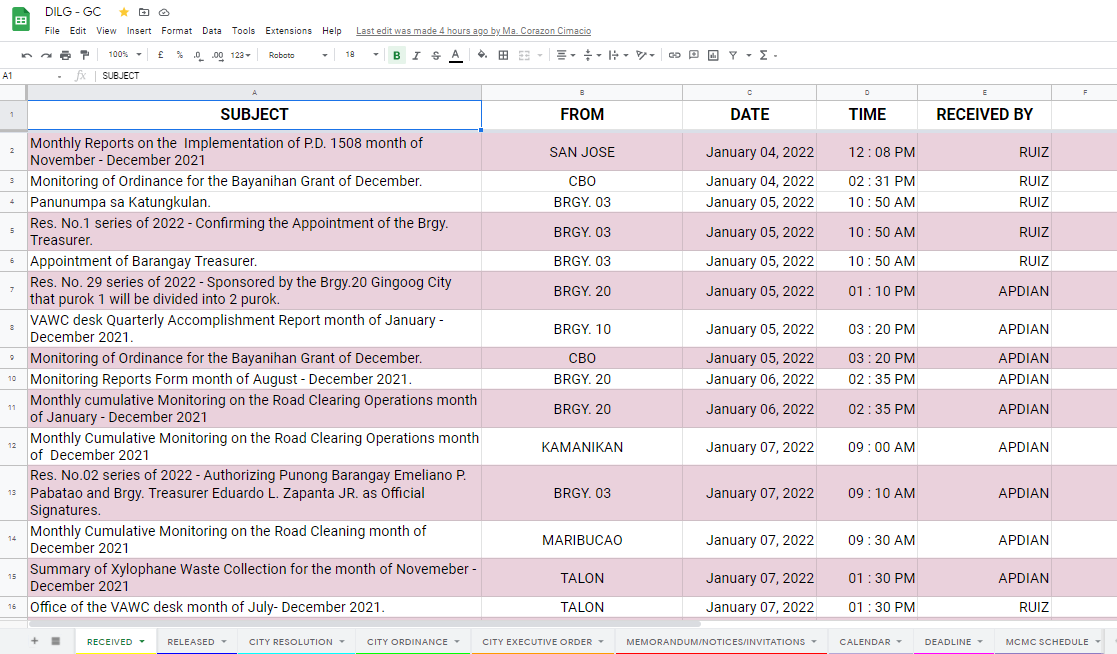Add a new sheet with plus button
The width and height of the screenshot is (1117, 654).
coord(34,641)
